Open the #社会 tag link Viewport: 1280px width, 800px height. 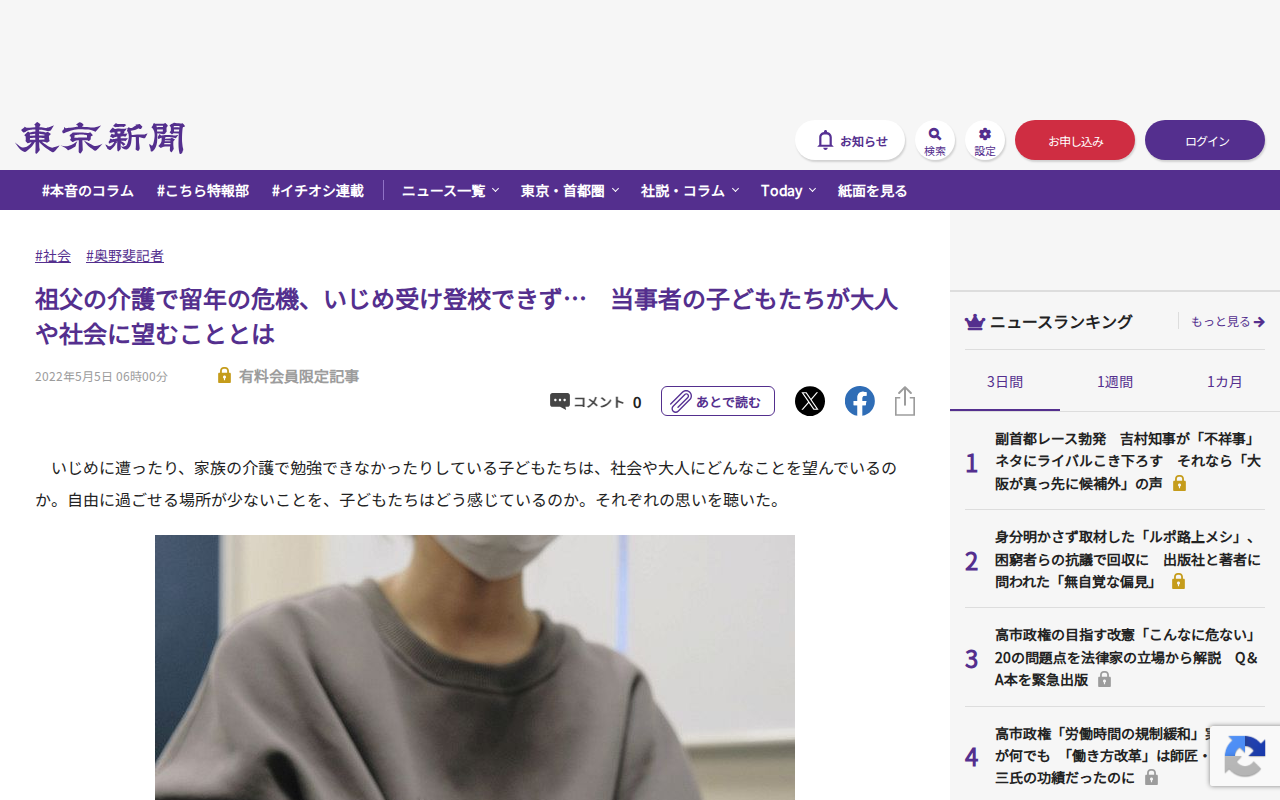53,256
